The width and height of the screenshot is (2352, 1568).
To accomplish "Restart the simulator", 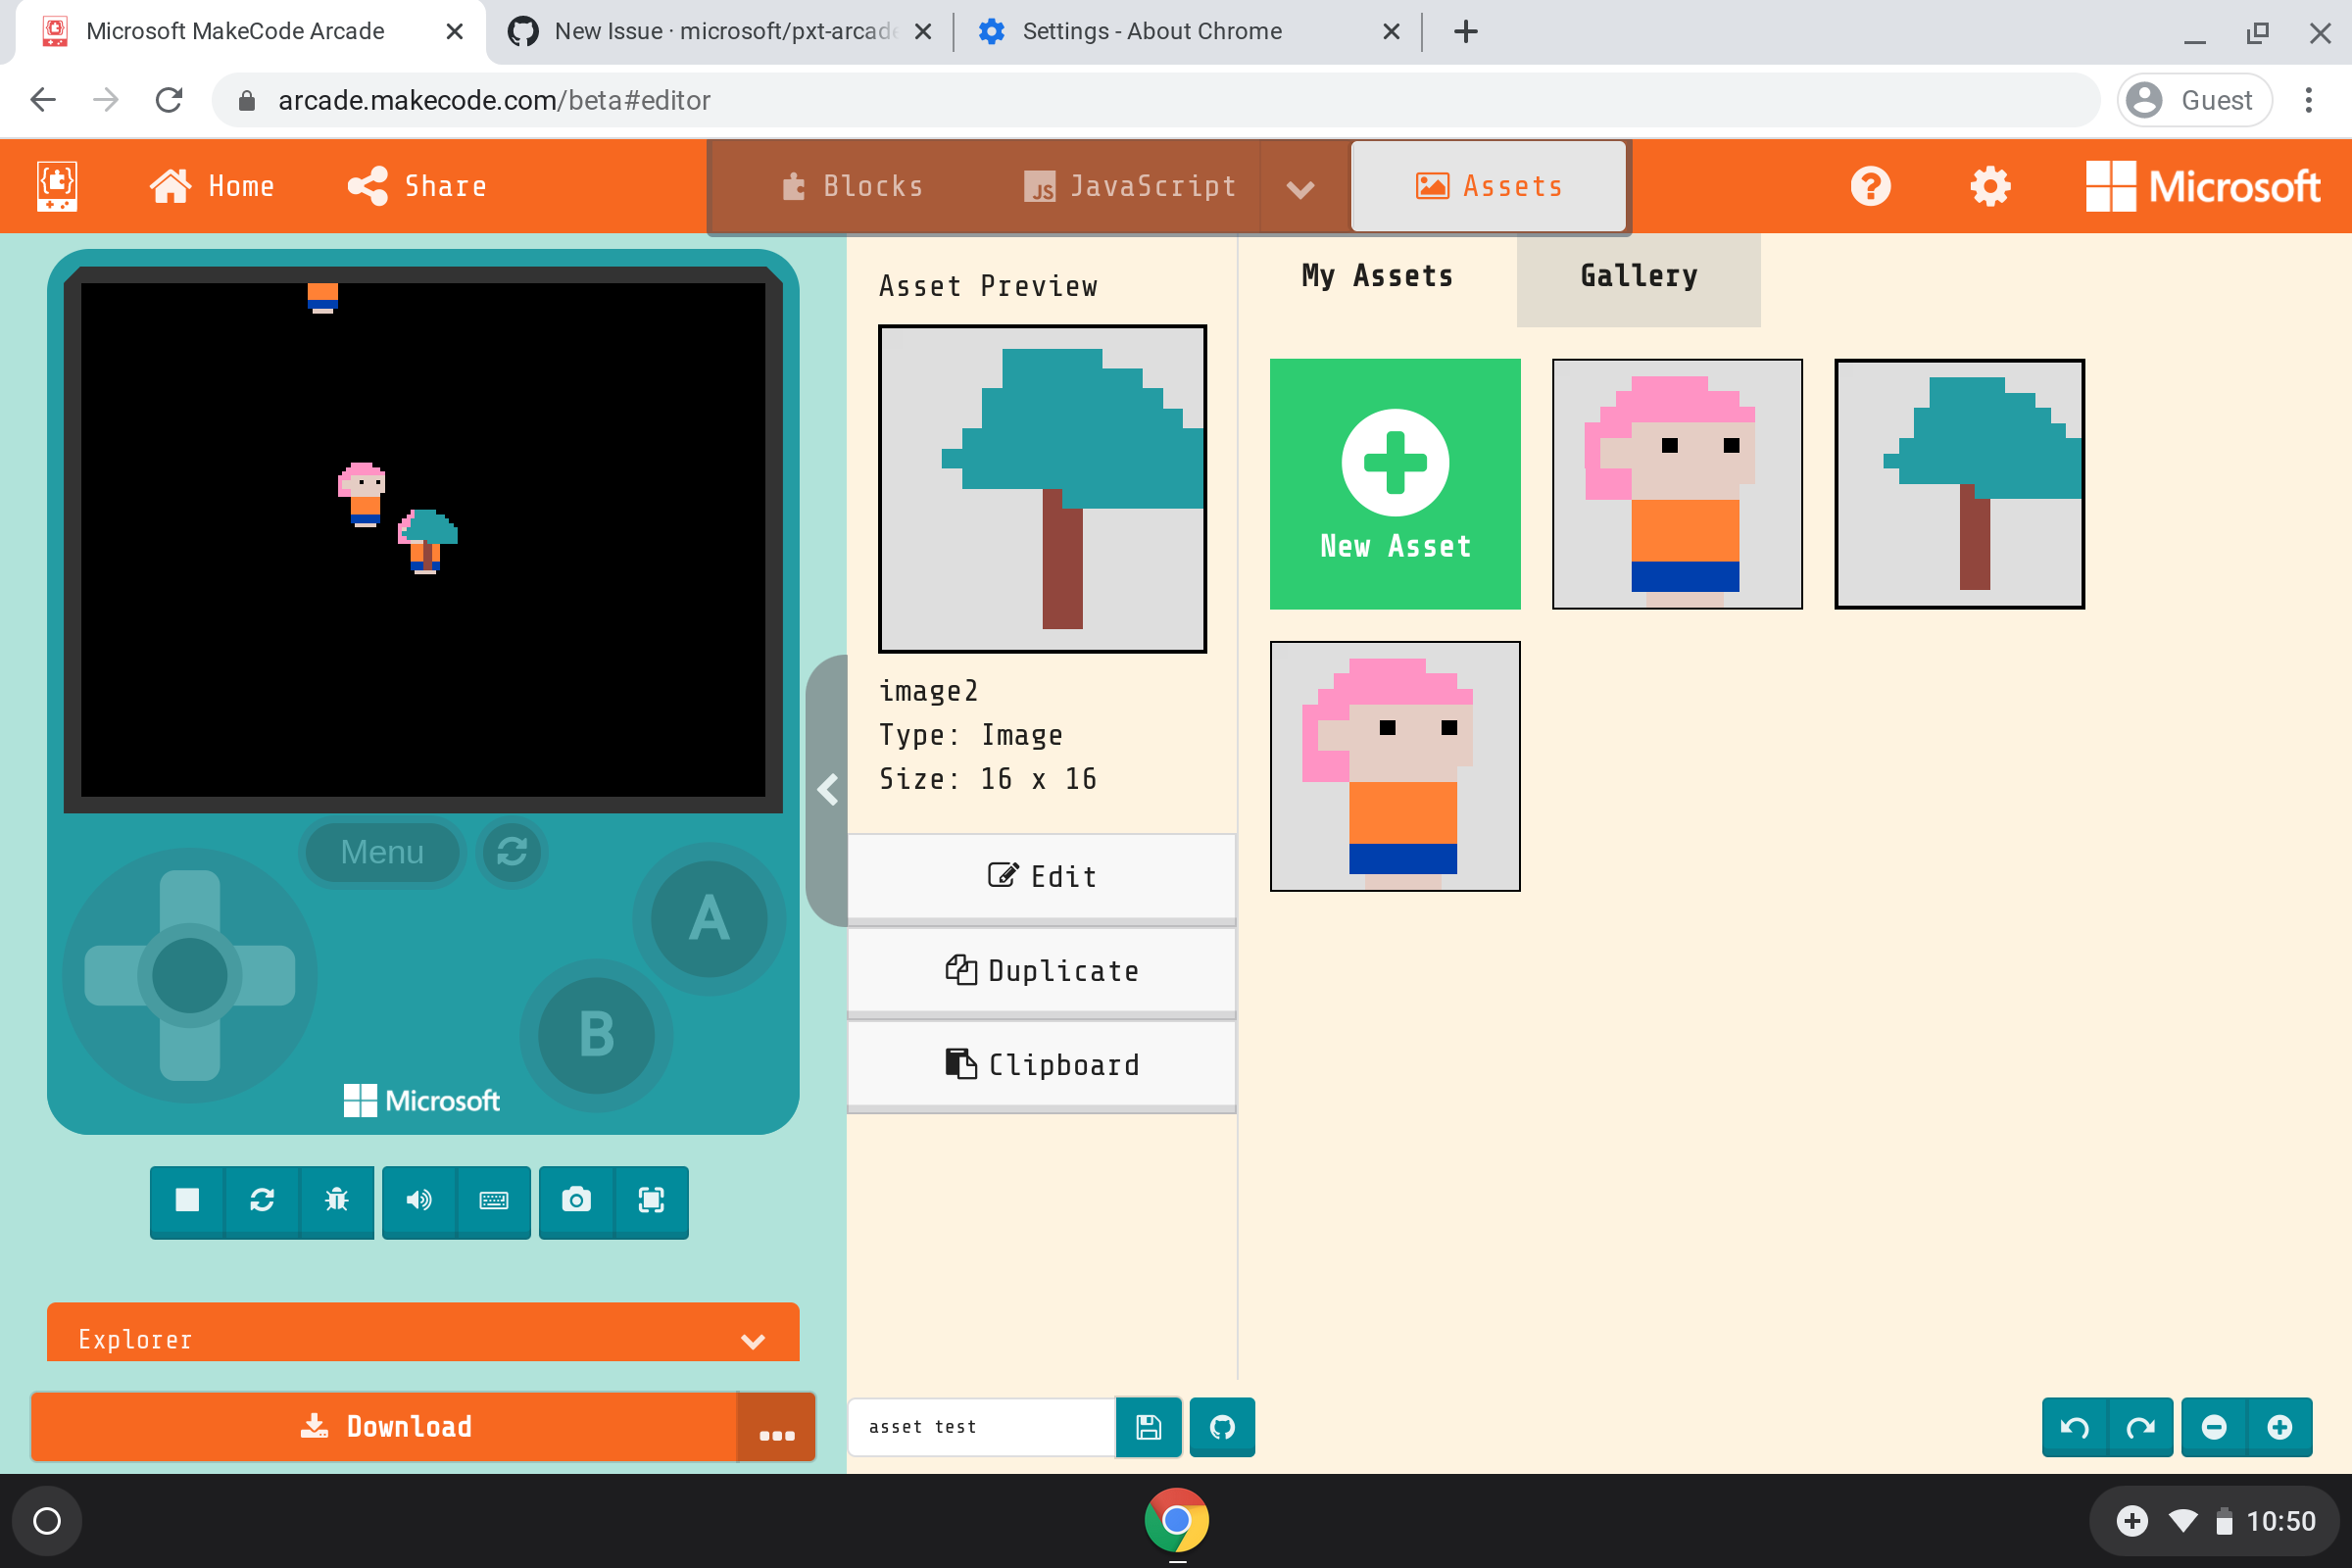I will tap(263, 1202).
